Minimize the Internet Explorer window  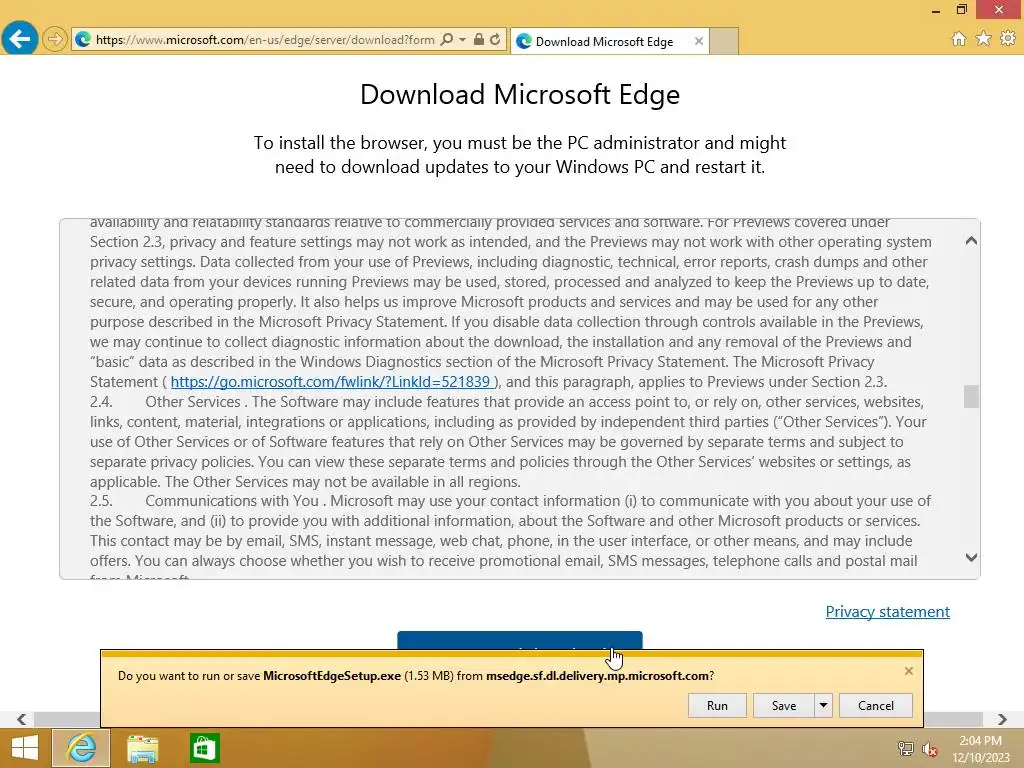[936, 10]
